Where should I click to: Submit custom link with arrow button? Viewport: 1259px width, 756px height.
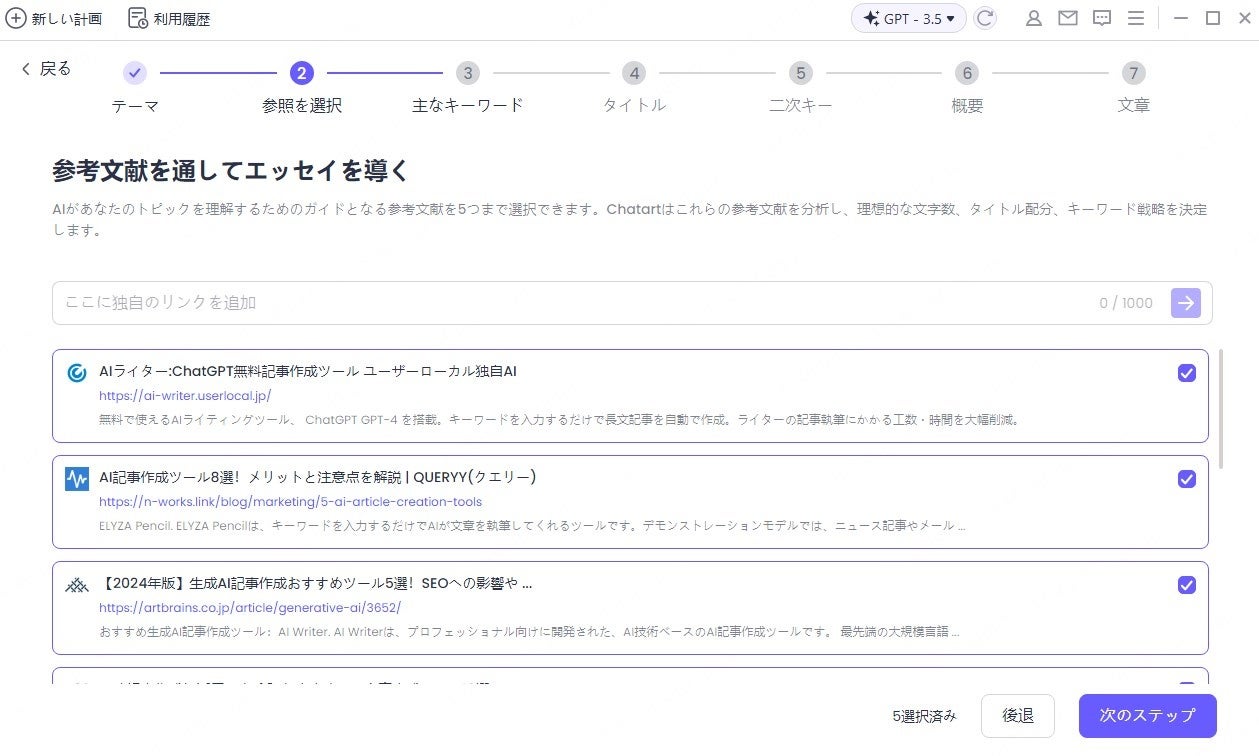tap(1186, 303)
